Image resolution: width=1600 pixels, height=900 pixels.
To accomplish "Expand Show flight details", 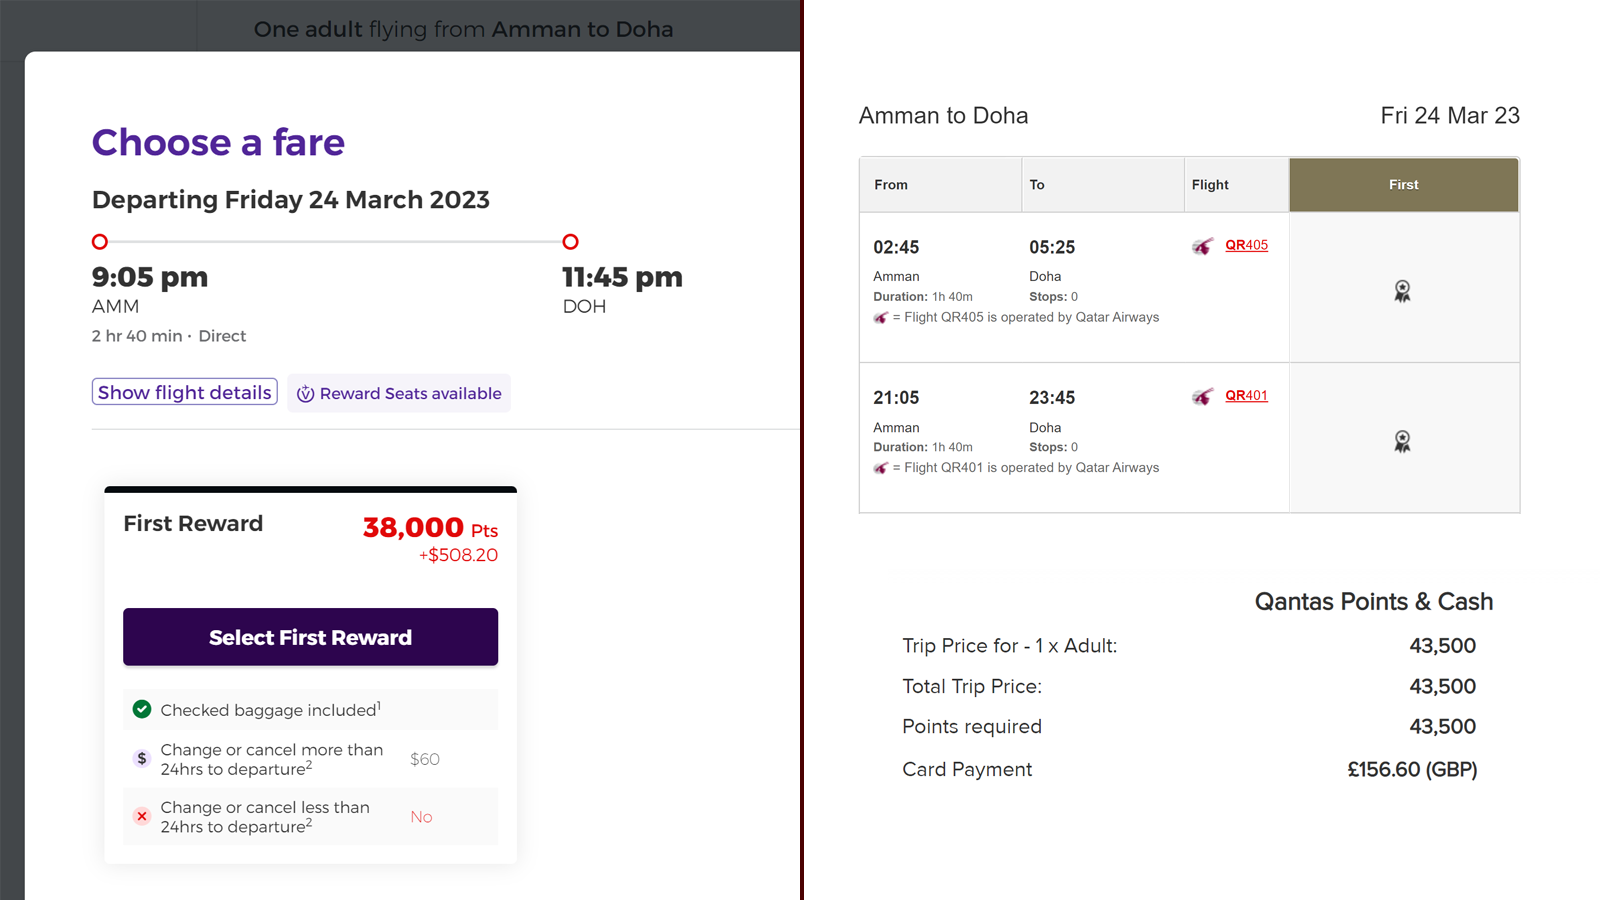I will [x=185, y=392].
